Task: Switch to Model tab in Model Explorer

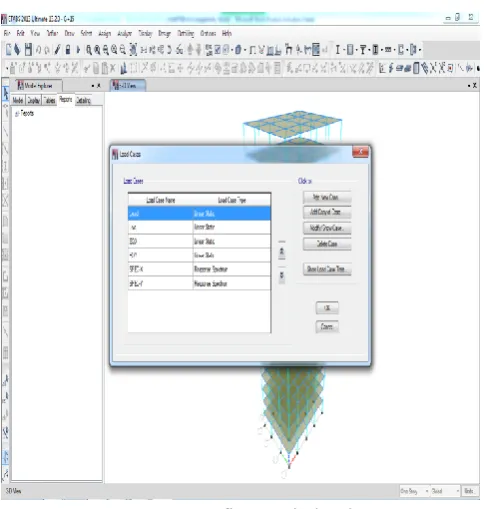Action: [18, 100]
